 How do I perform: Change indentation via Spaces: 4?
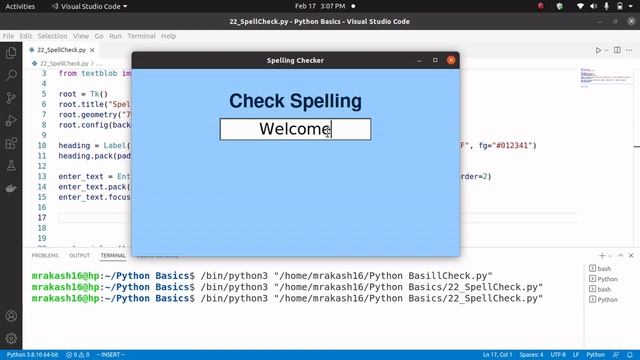coord(531,355)
